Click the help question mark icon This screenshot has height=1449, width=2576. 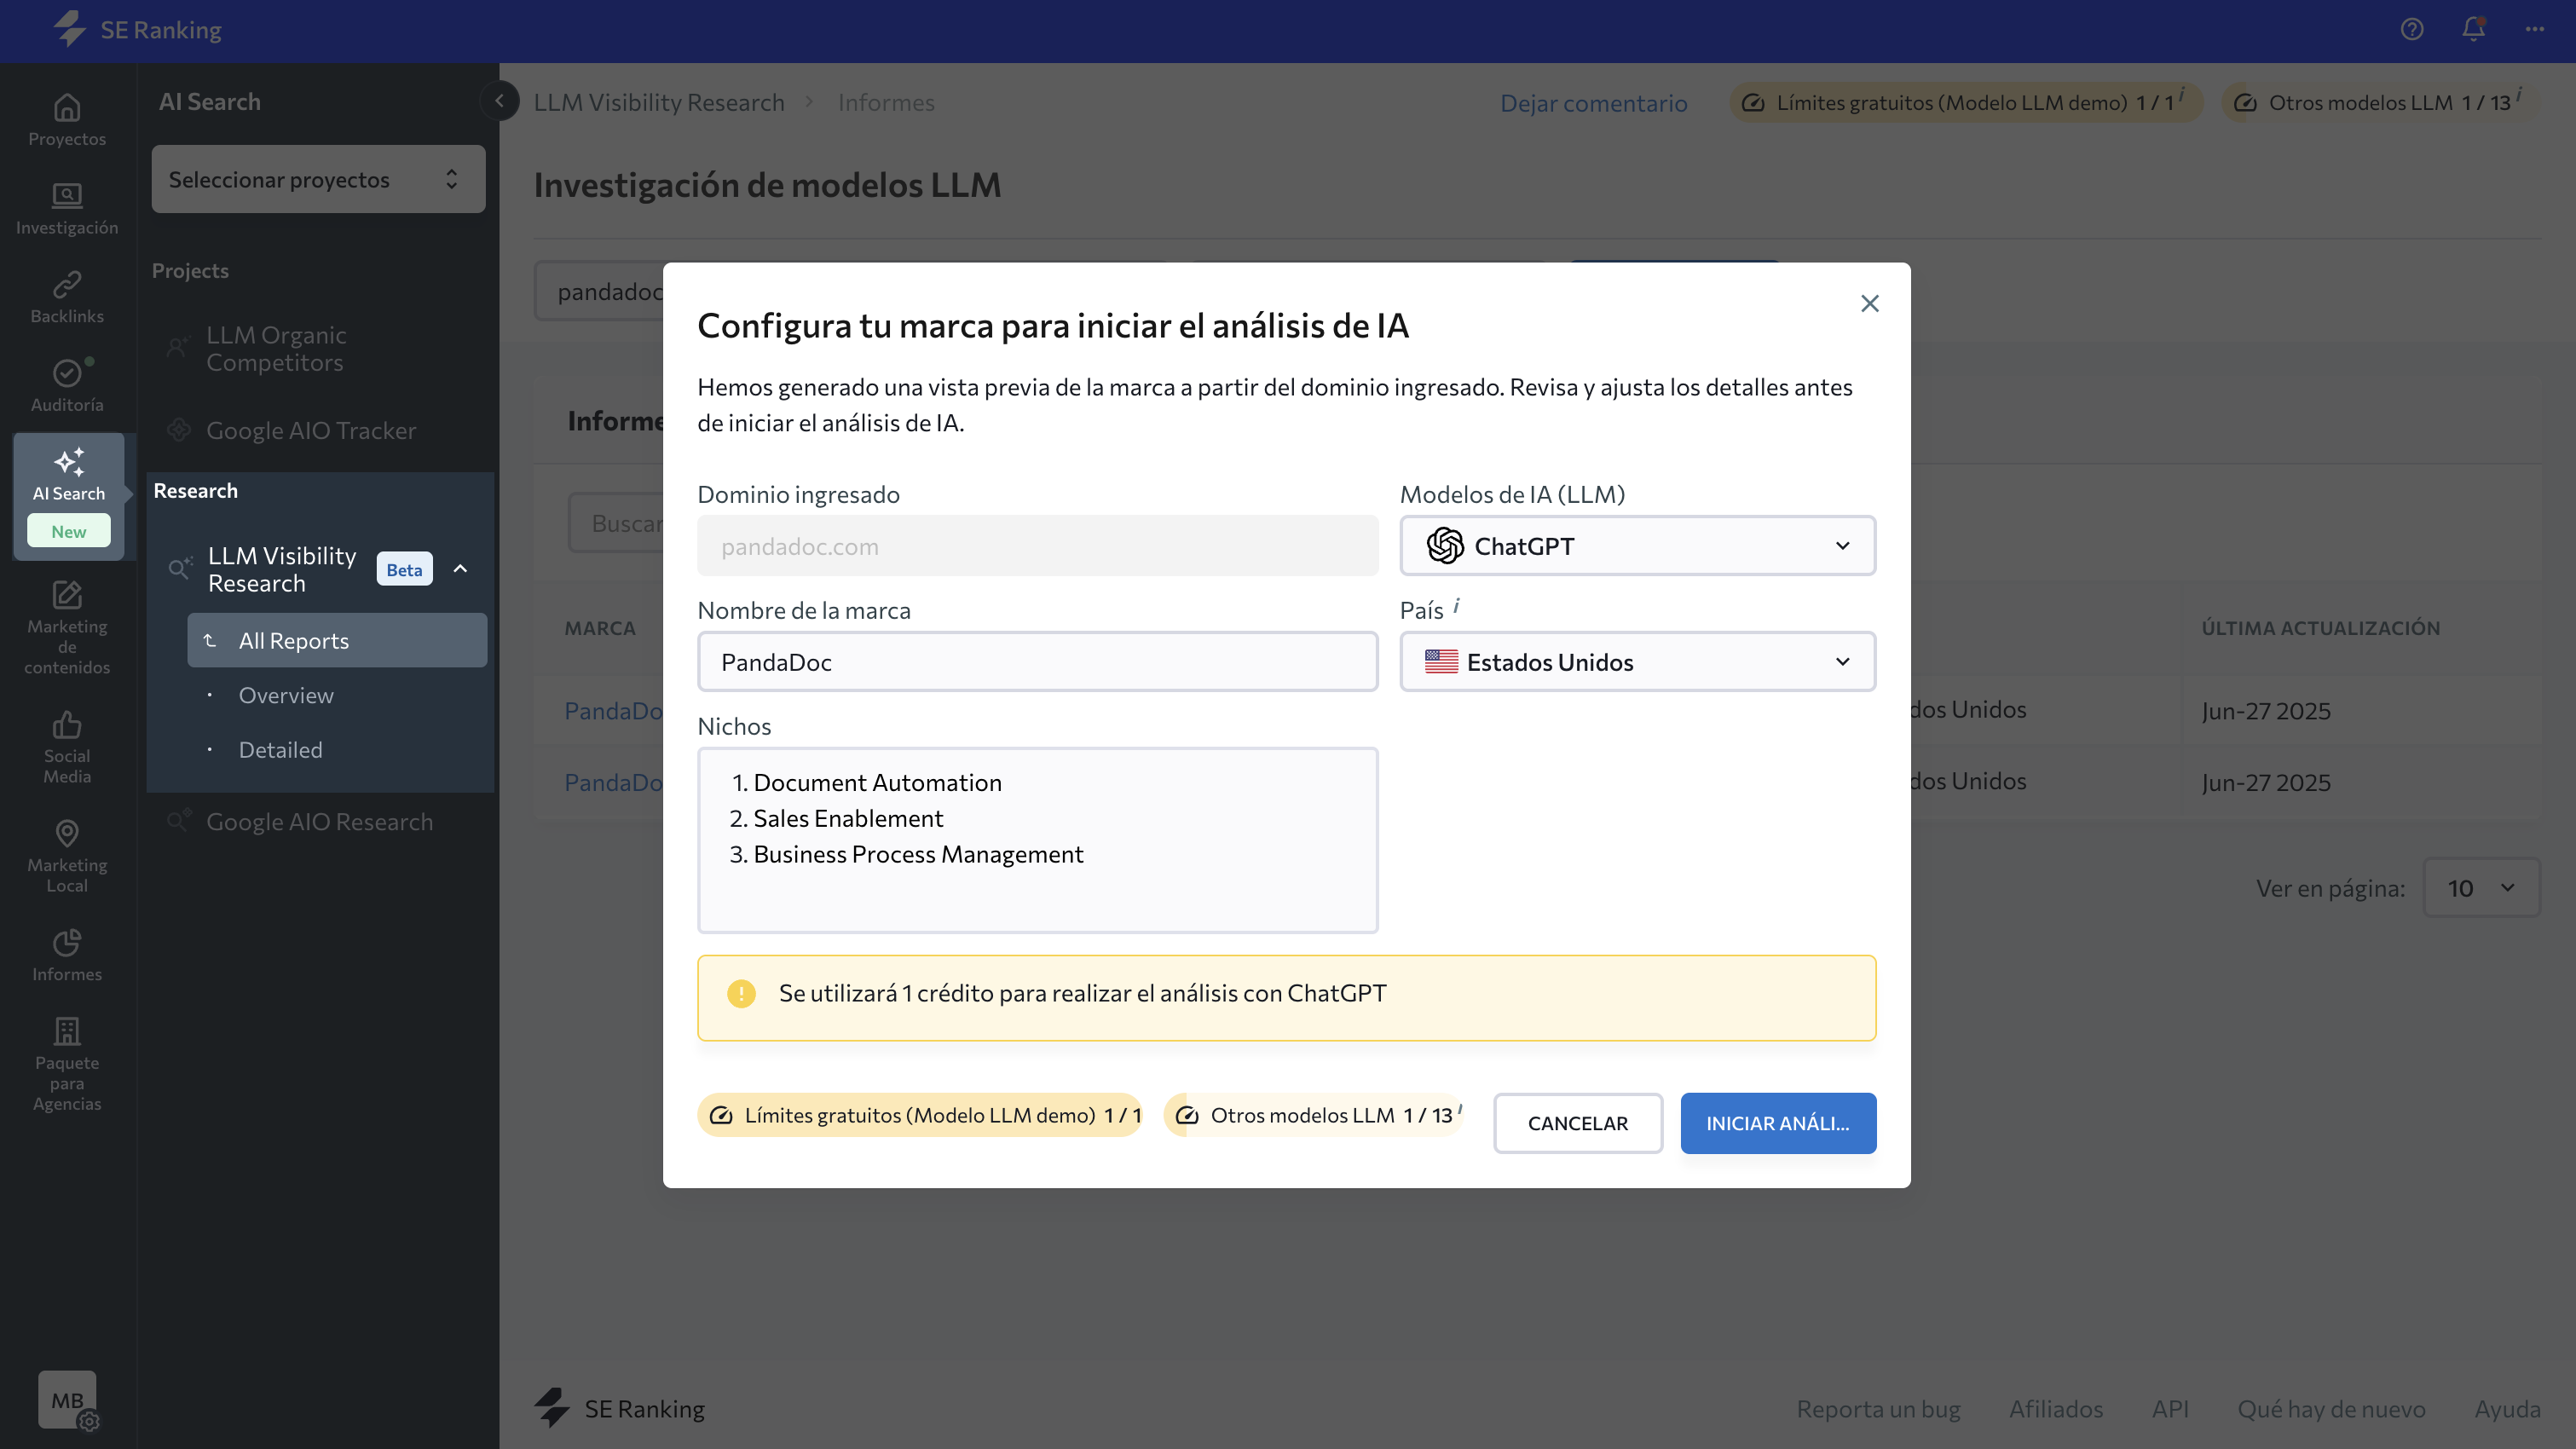click(2412, 29)
